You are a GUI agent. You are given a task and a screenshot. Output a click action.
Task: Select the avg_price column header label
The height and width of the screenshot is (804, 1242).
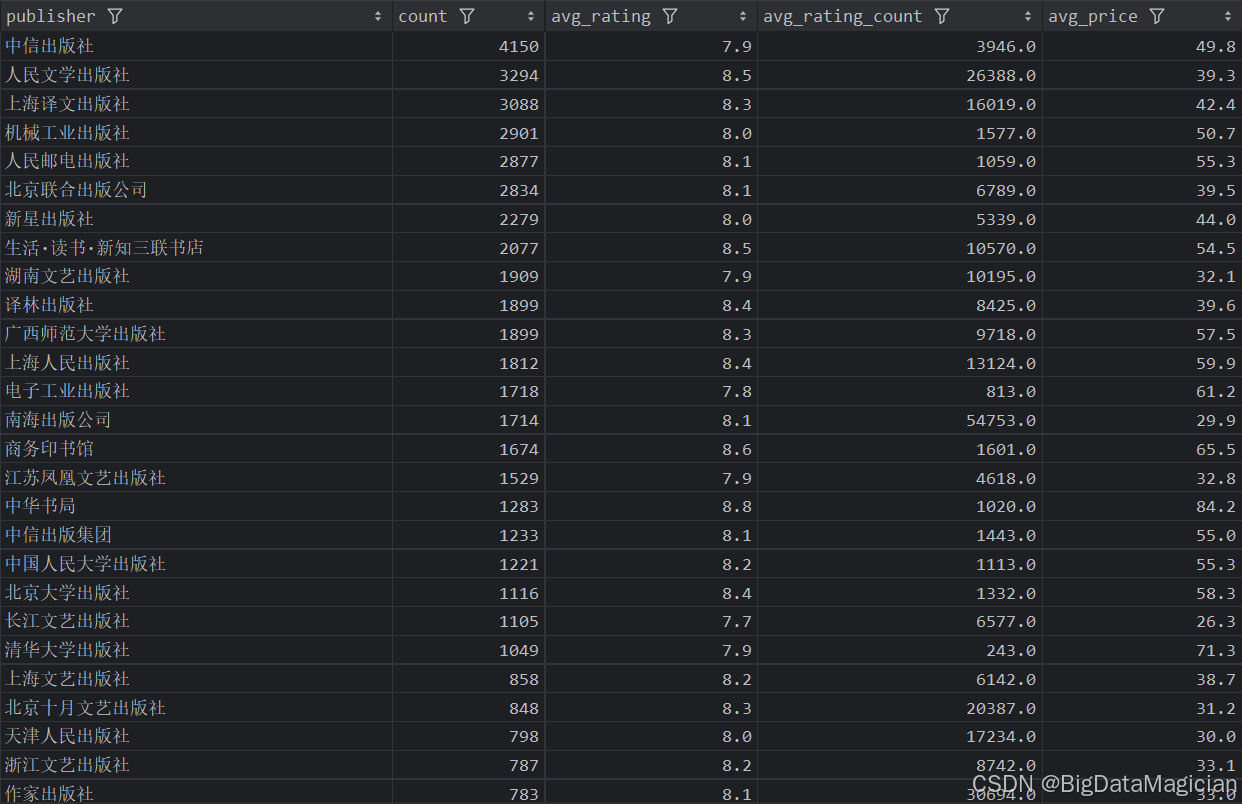click(x=1093, y=16)
